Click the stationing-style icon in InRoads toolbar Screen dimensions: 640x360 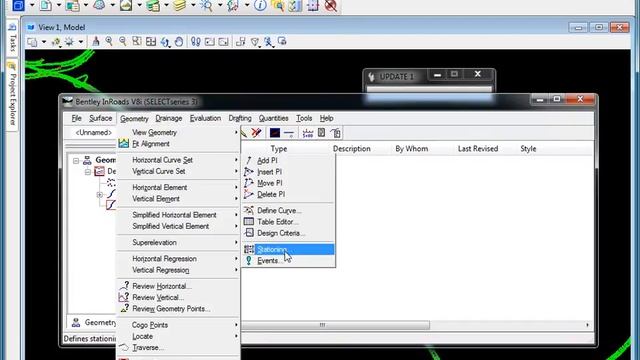pos(308,133)
